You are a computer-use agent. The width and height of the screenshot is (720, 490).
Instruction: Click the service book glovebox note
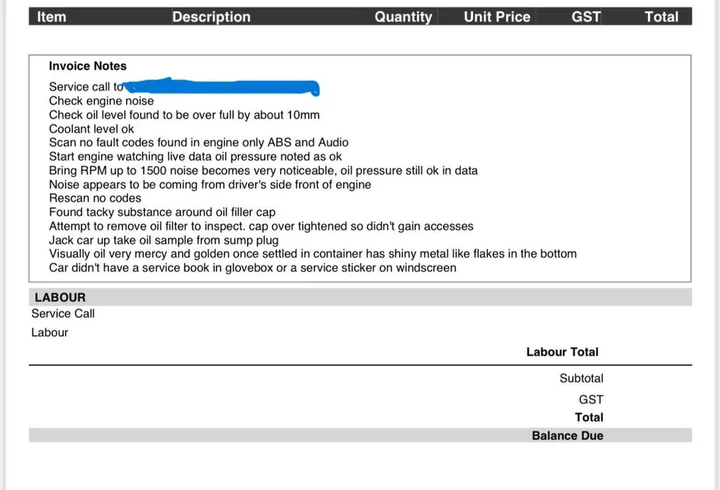(x=253, y=268)
